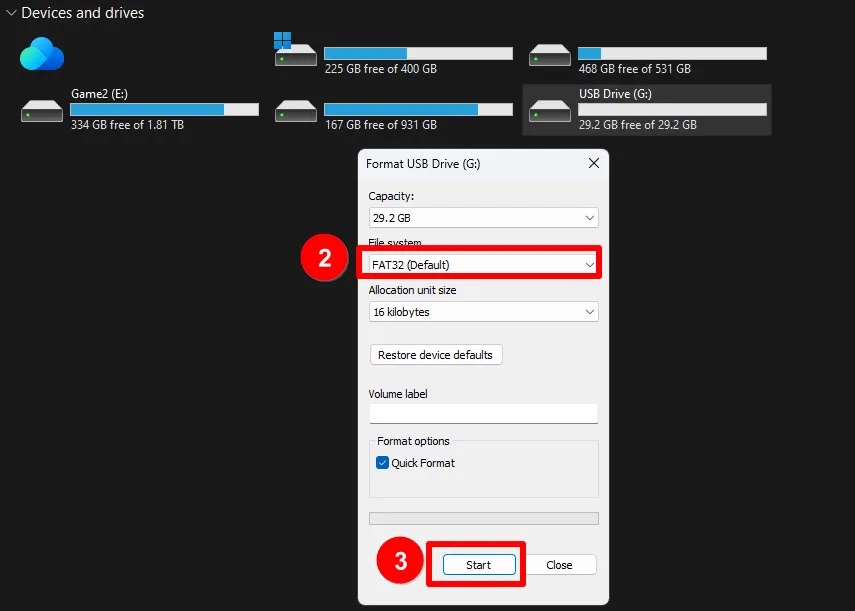The width and height of the screenshot is (855, 611).
Task: Click the Format USB Drive title bar
Action: click(460, 163)
